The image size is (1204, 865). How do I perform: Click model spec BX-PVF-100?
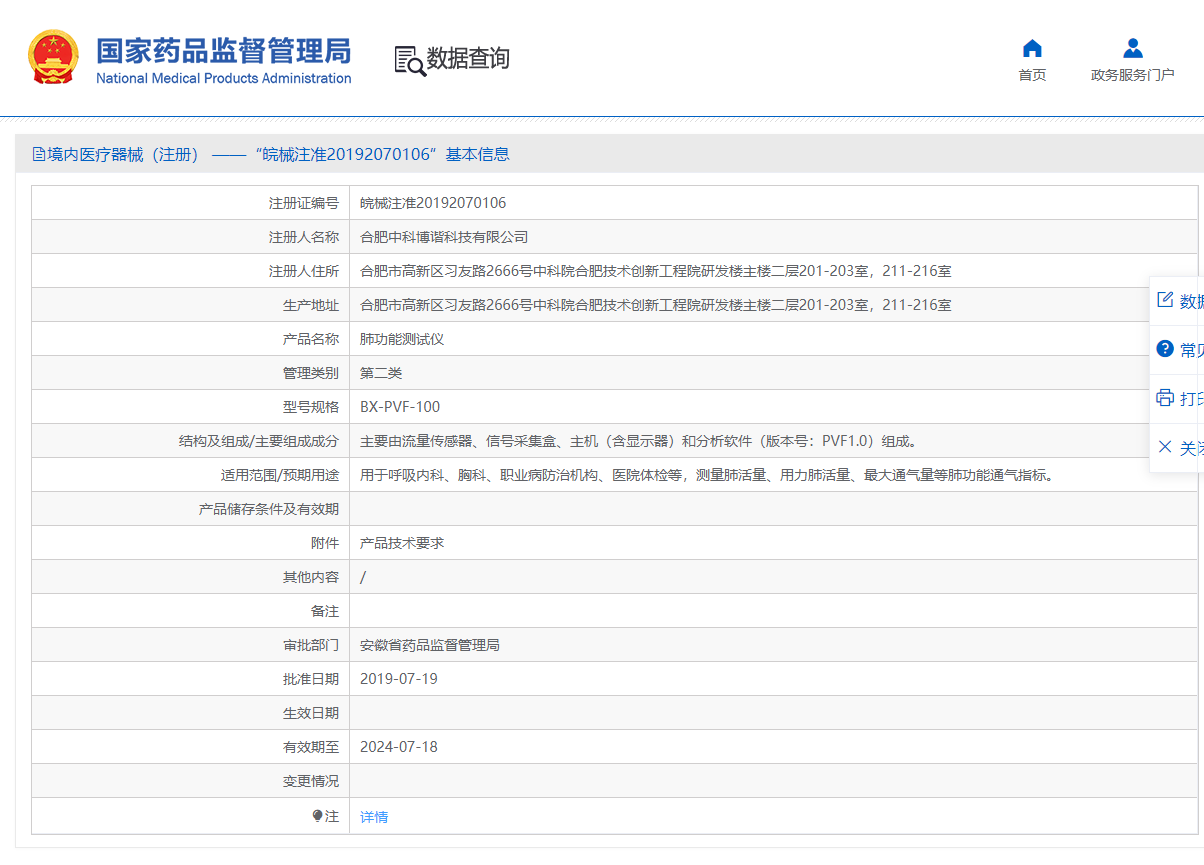click(x=400, y=407)
